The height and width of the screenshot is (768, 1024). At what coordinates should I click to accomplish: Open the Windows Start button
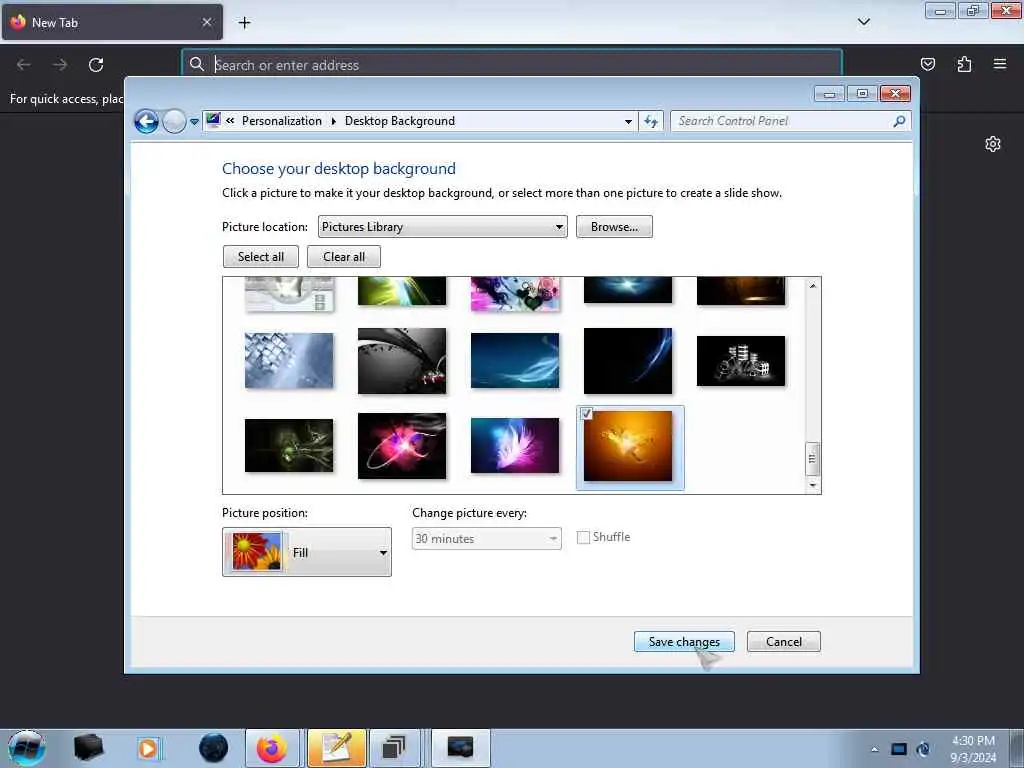click(x=26, y=748)
